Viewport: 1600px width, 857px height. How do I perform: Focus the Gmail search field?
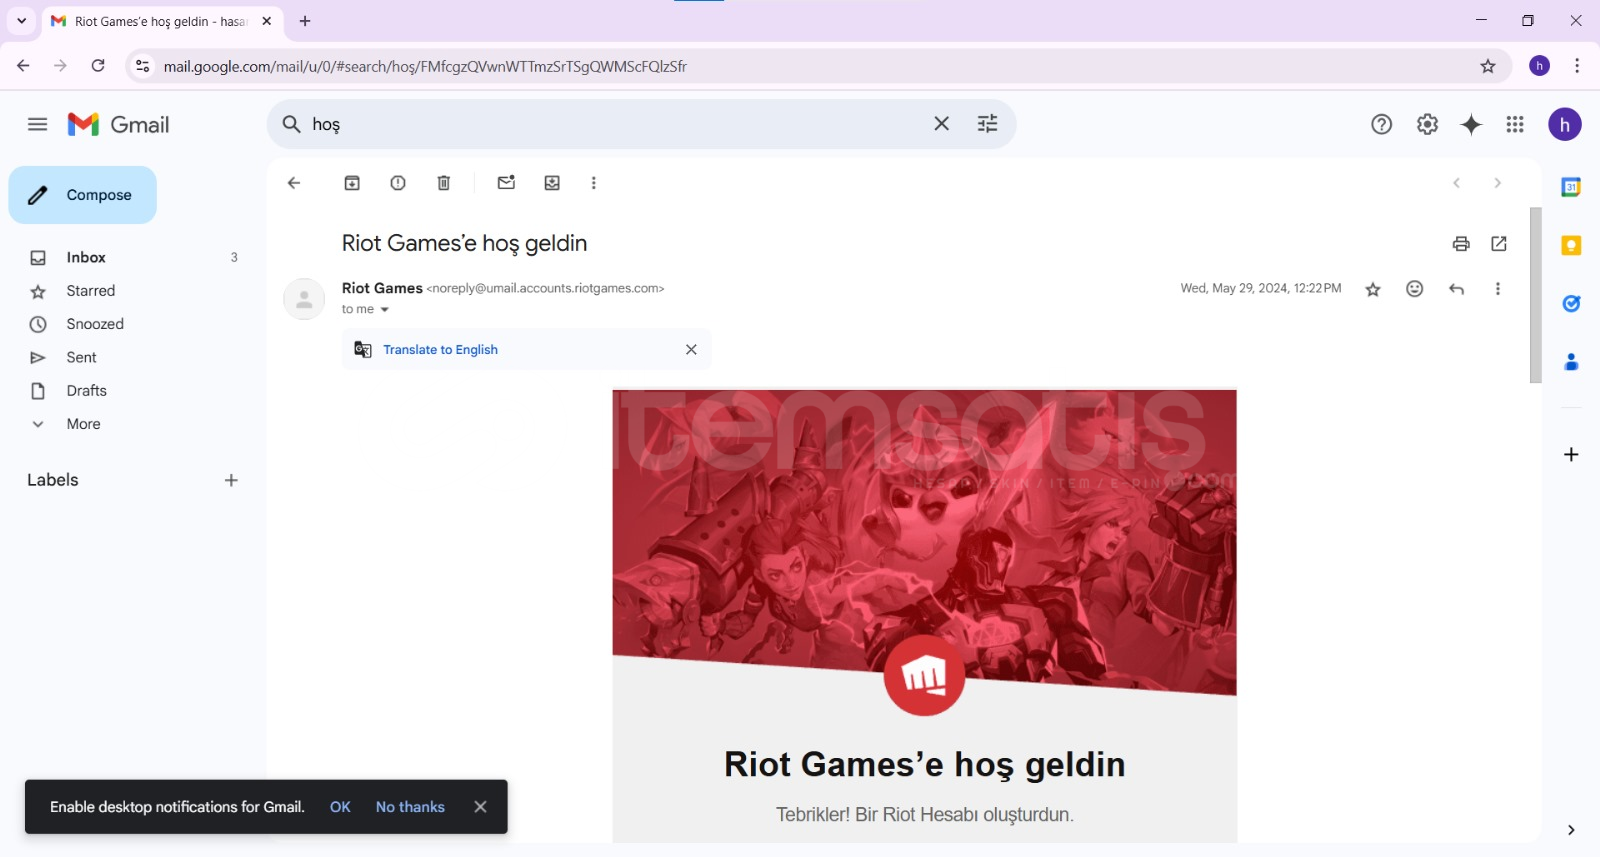(x=616, y=124)
